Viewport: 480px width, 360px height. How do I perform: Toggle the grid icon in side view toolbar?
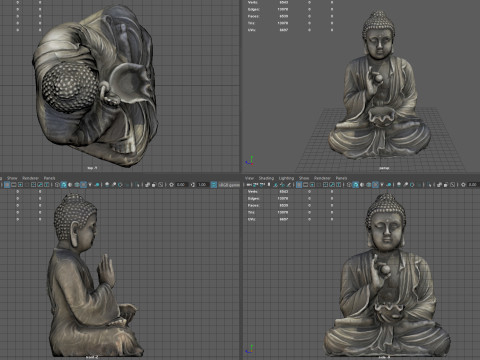click(x=7, y=185)
